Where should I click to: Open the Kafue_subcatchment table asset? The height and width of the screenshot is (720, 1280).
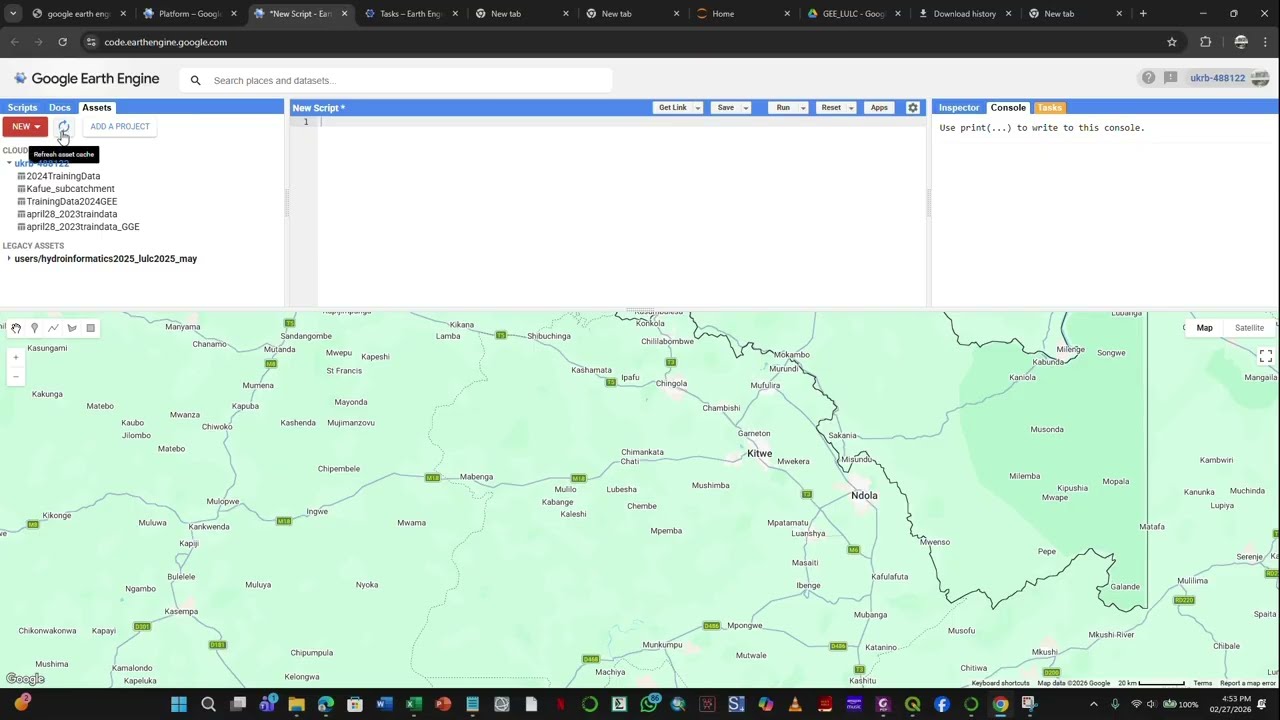pyautogui.click(x=70, y=189)
